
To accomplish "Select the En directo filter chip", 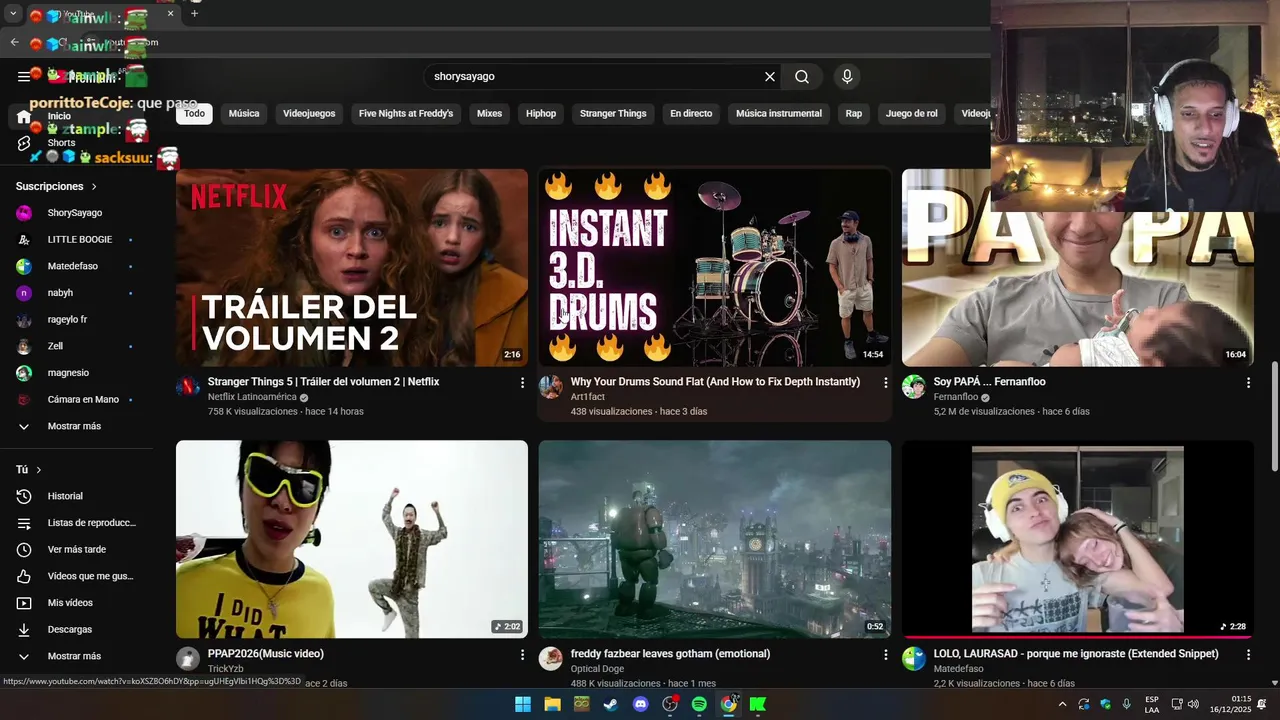I will click(691, 113).
